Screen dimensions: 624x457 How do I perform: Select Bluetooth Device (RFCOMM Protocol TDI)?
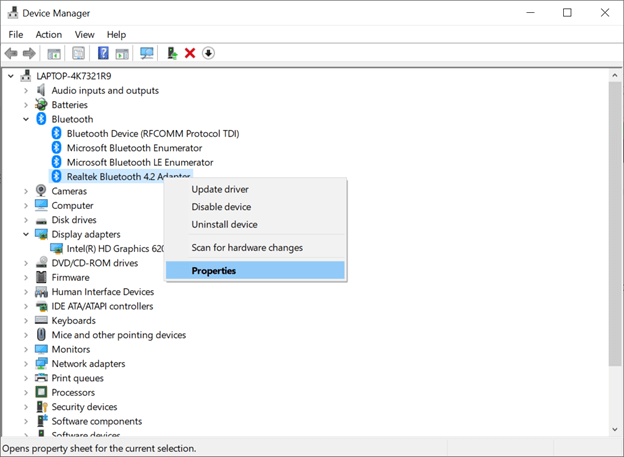(153, 133)
